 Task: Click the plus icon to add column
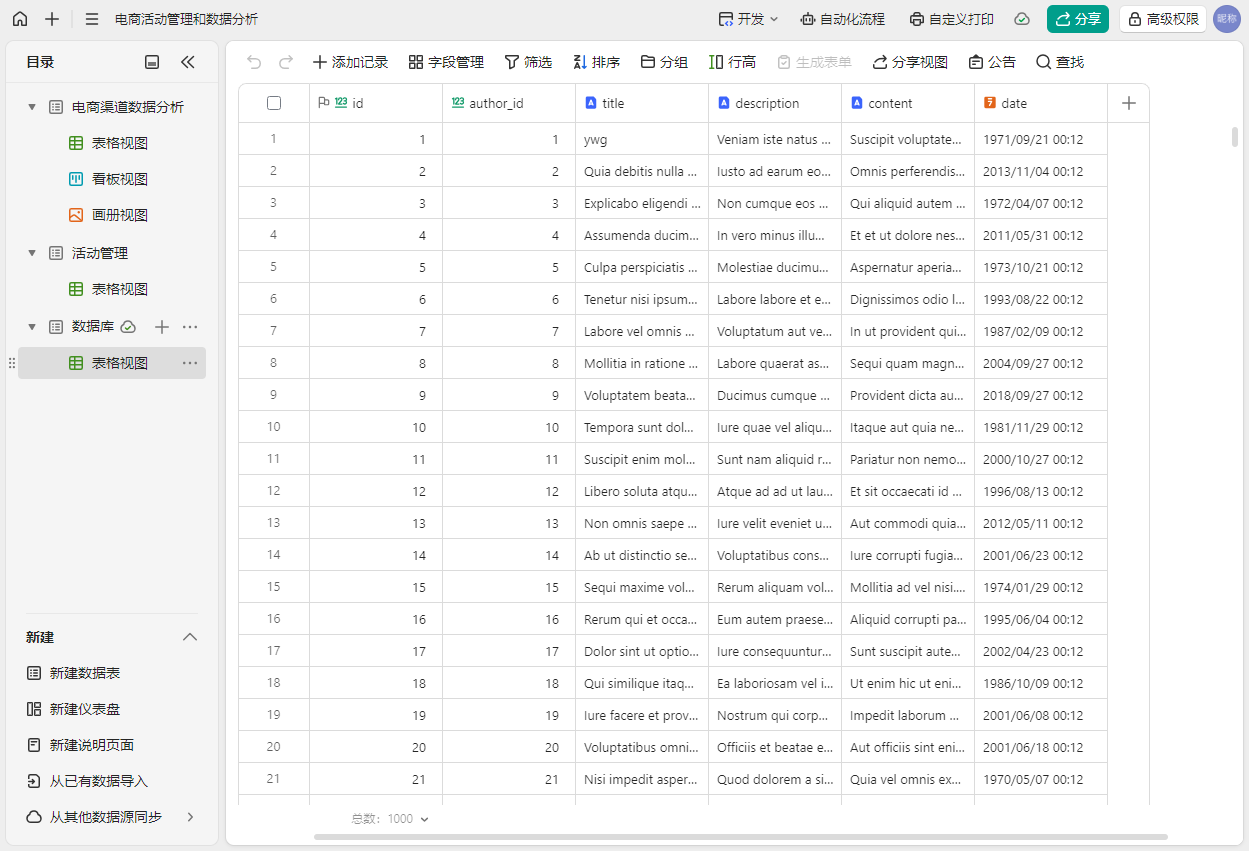coord(1128,103)
